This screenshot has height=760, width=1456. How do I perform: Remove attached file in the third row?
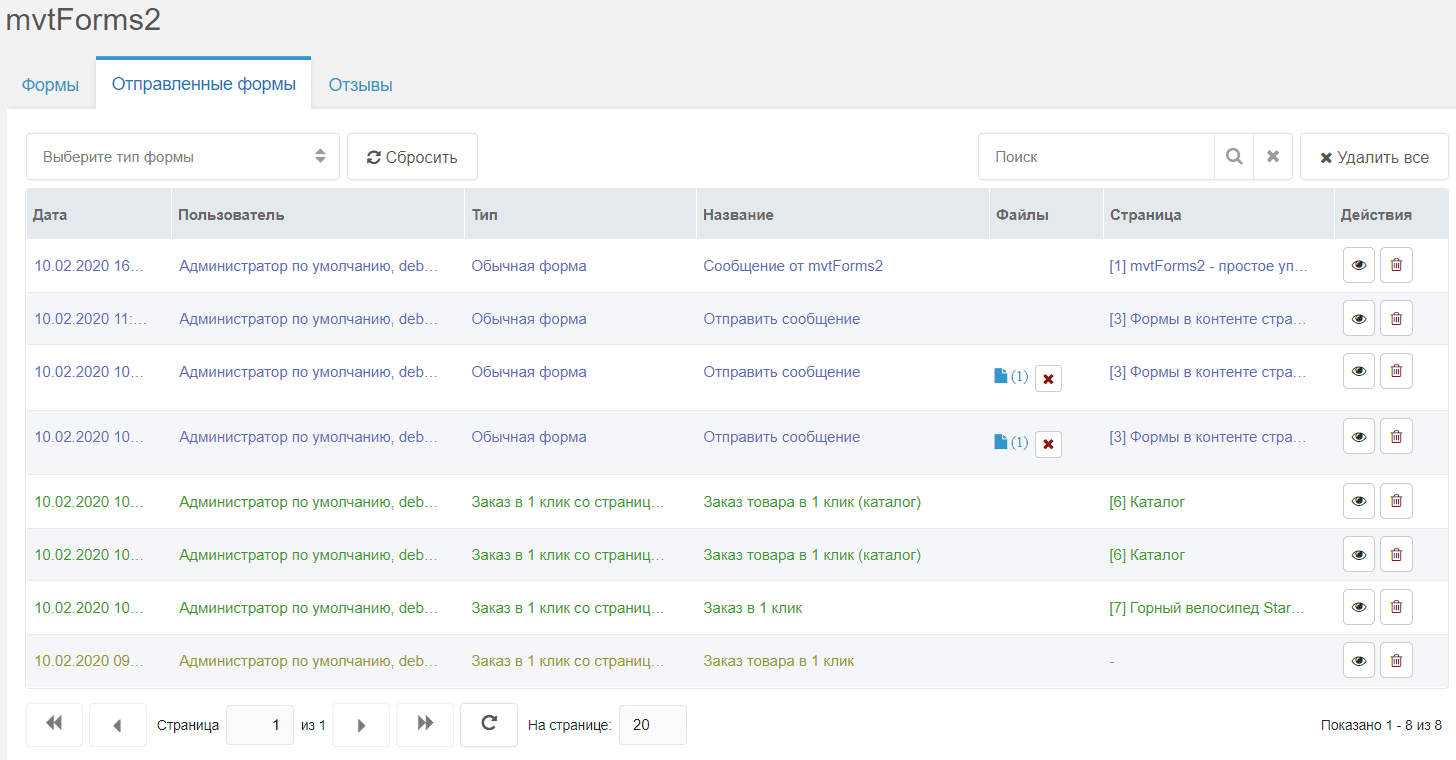[x=1048, y=379]
